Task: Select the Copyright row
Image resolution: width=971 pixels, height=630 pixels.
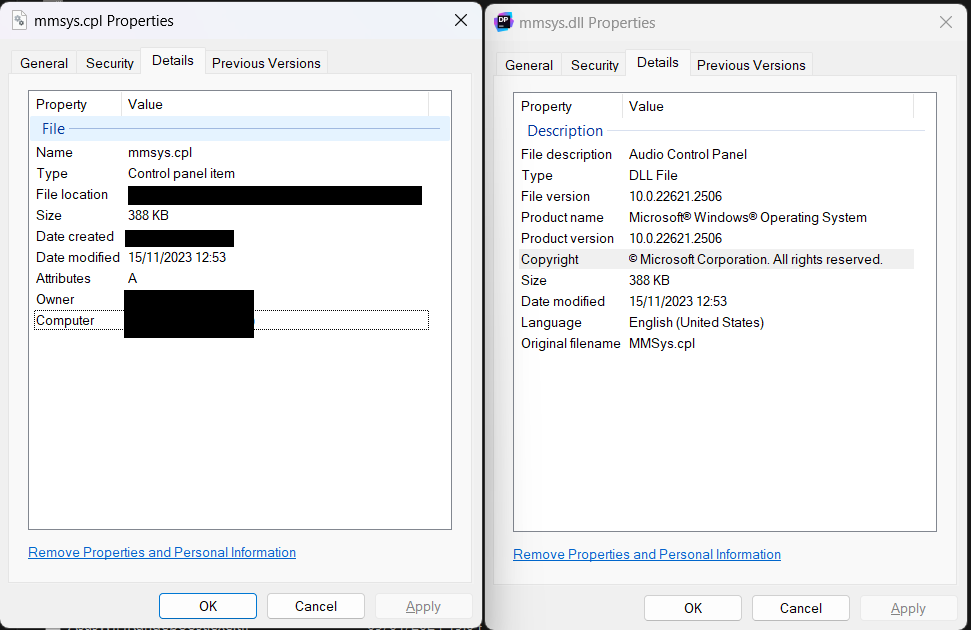Action: tap(716, 260)
